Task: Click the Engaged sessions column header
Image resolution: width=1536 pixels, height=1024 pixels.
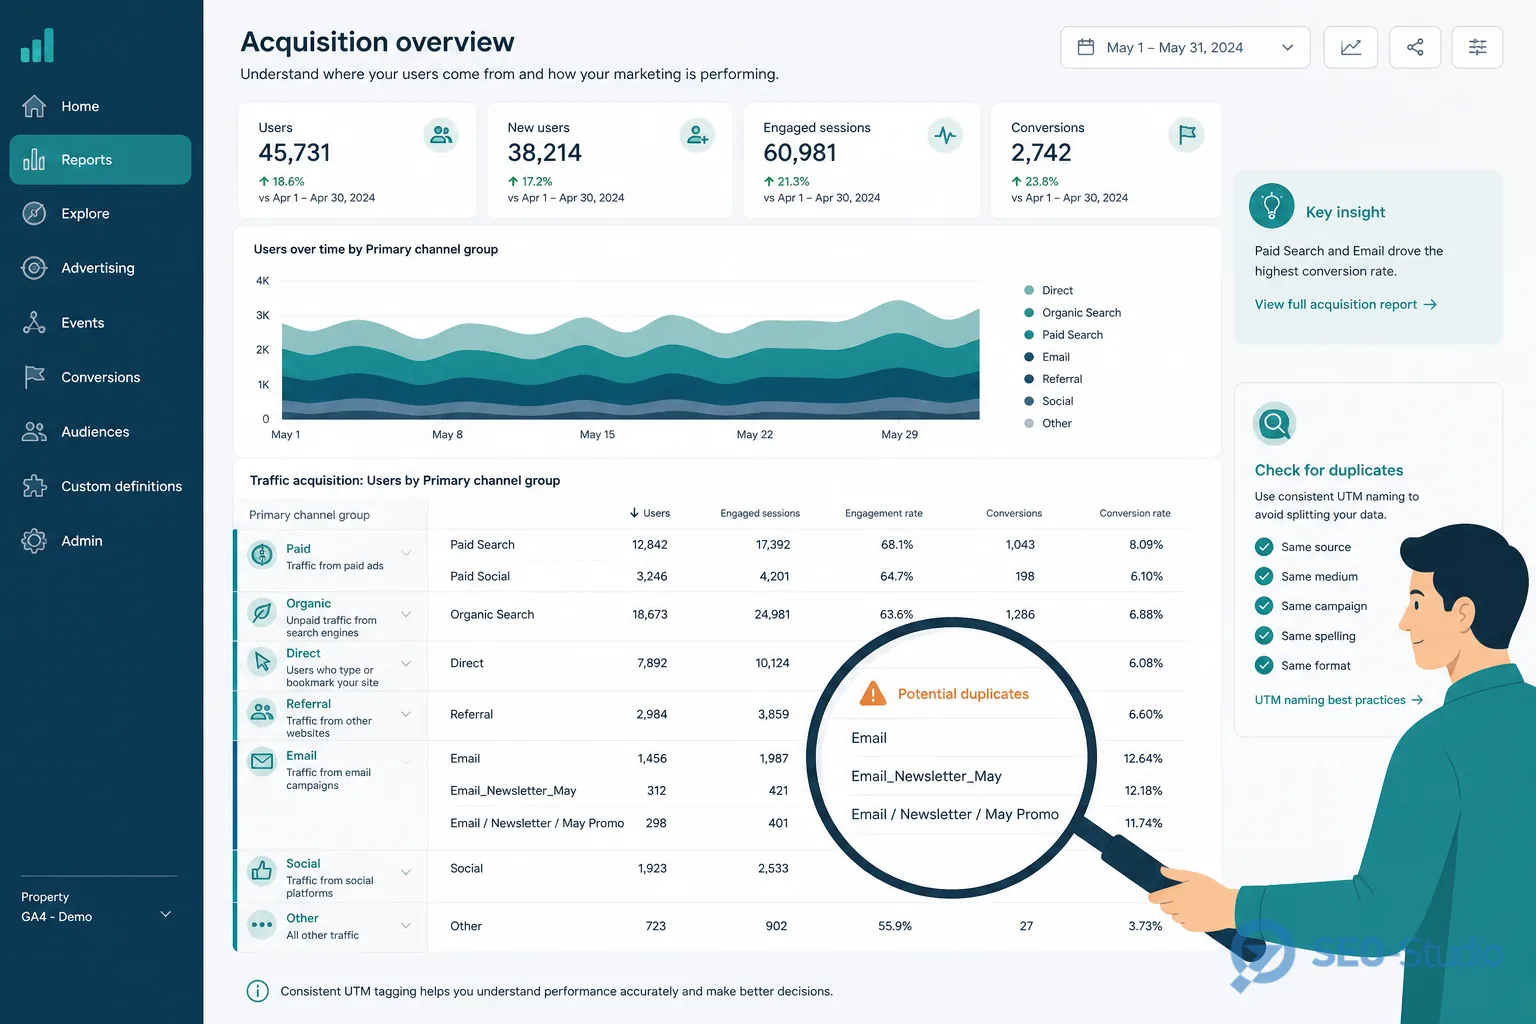Action: (760, 513)
